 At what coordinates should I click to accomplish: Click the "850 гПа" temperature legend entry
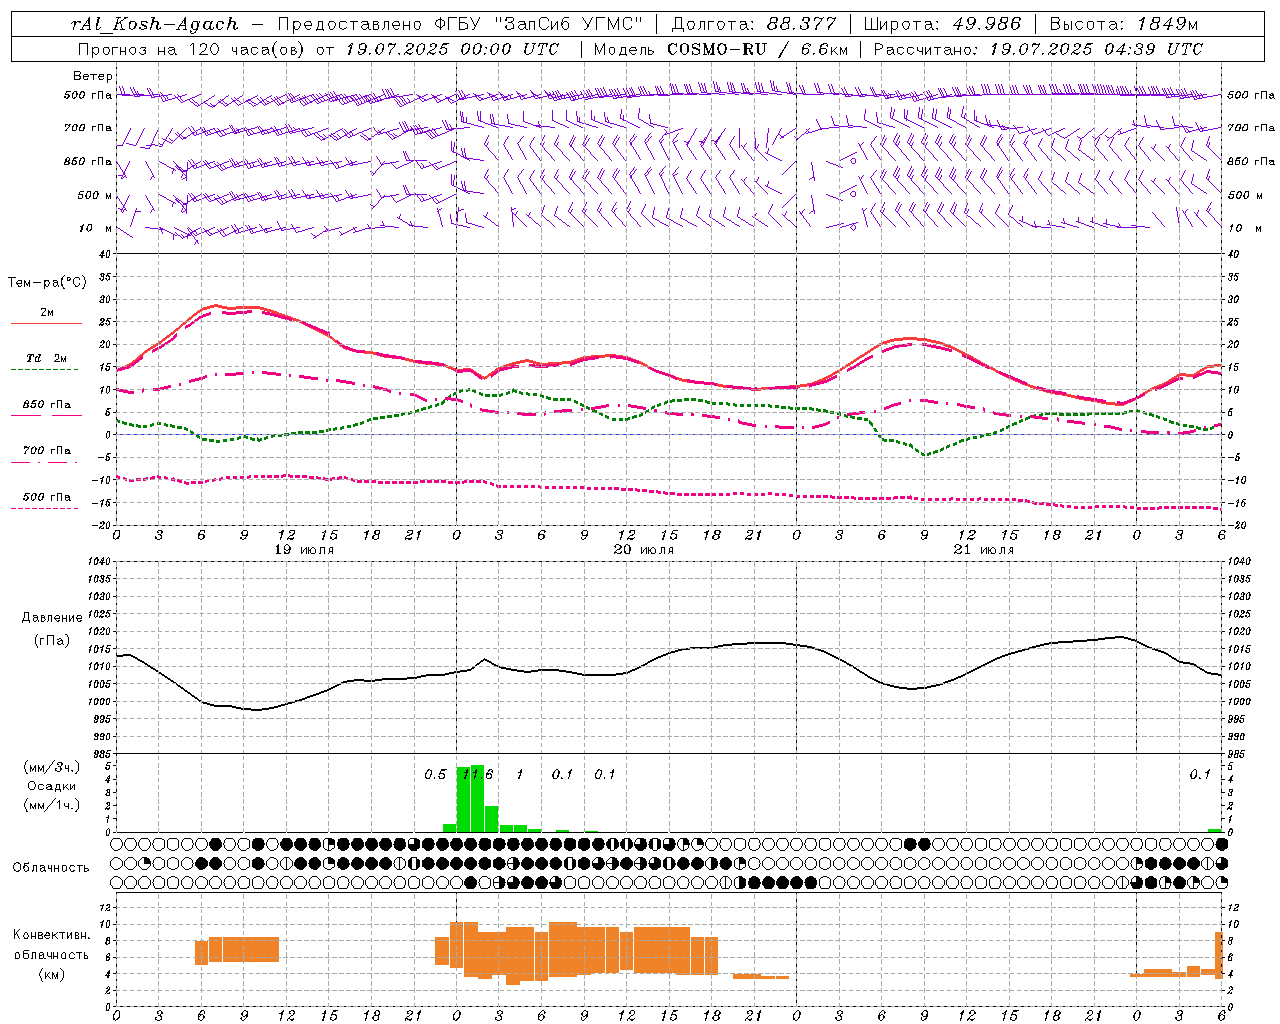click(x=47, y=405)
